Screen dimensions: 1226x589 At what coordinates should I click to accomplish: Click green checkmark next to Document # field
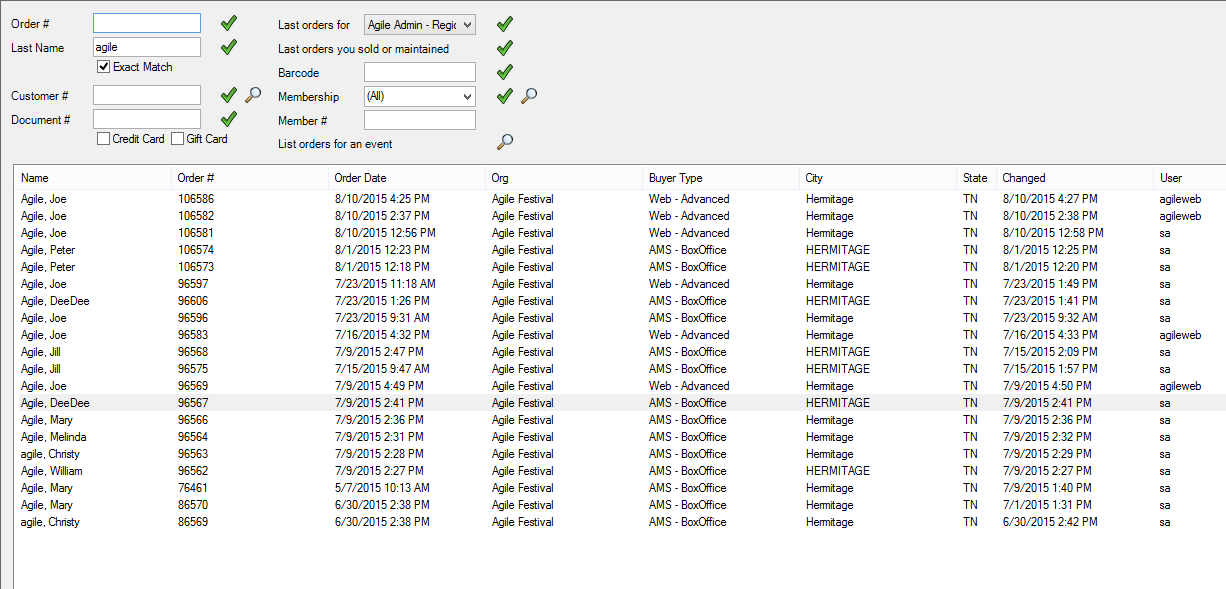[x=229, y=119]
